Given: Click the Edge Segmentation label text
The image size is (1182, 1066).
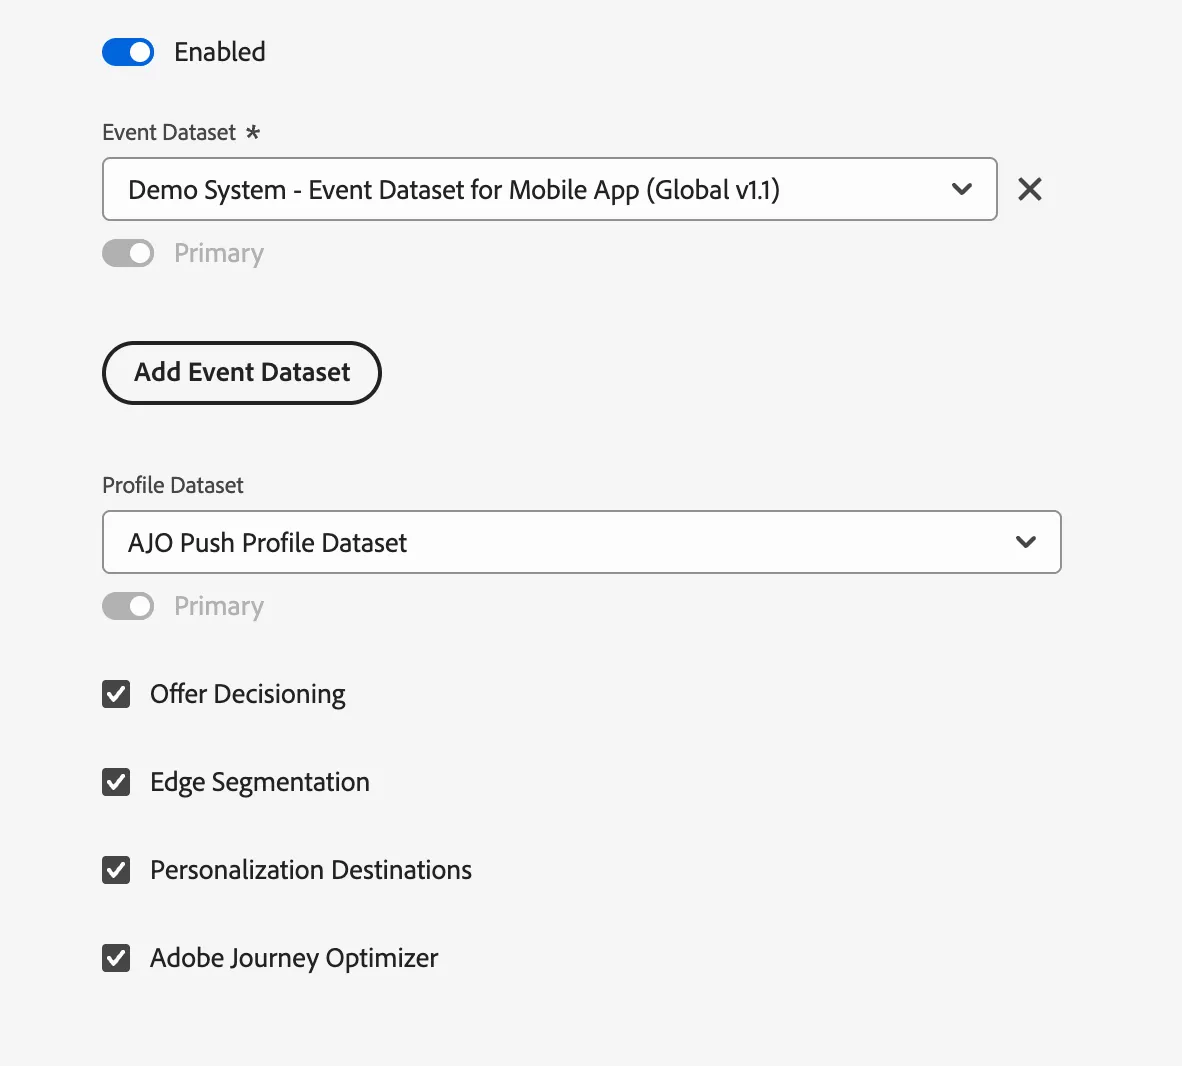Looking at the screenshot, I should [259, 783].
